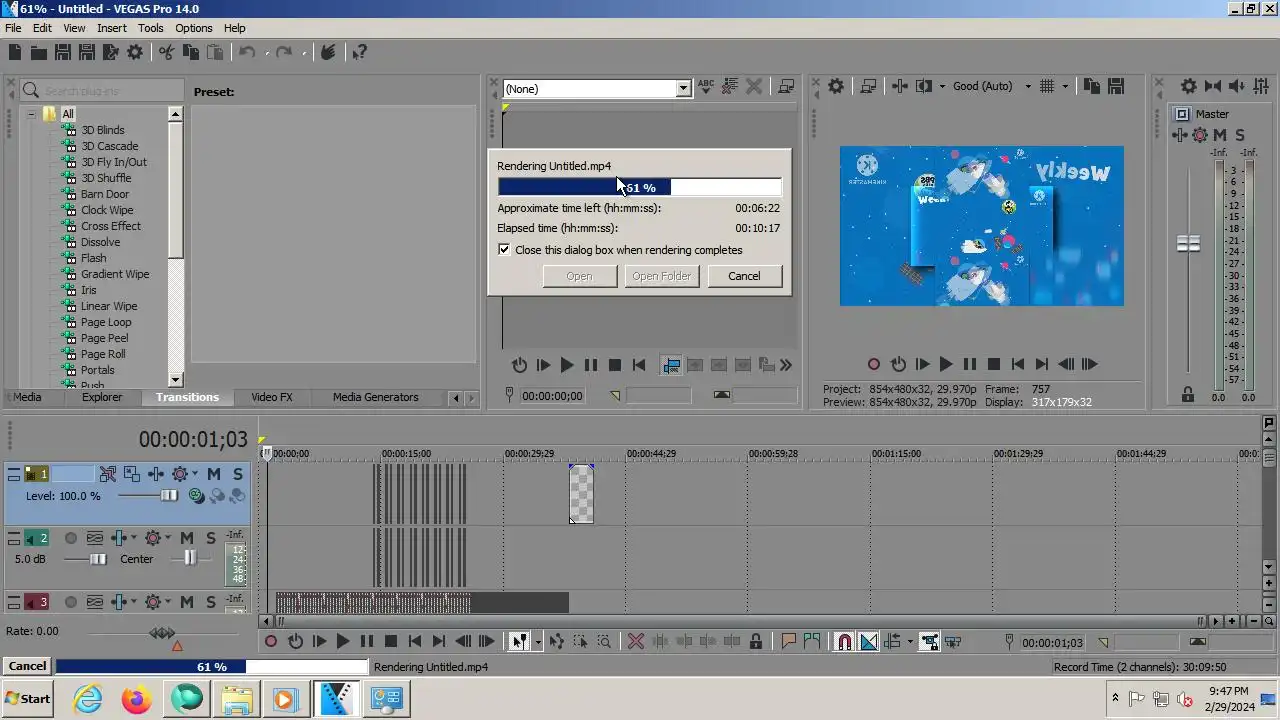
Task: Click the What's This help icon
Action: tap(360, 53)
